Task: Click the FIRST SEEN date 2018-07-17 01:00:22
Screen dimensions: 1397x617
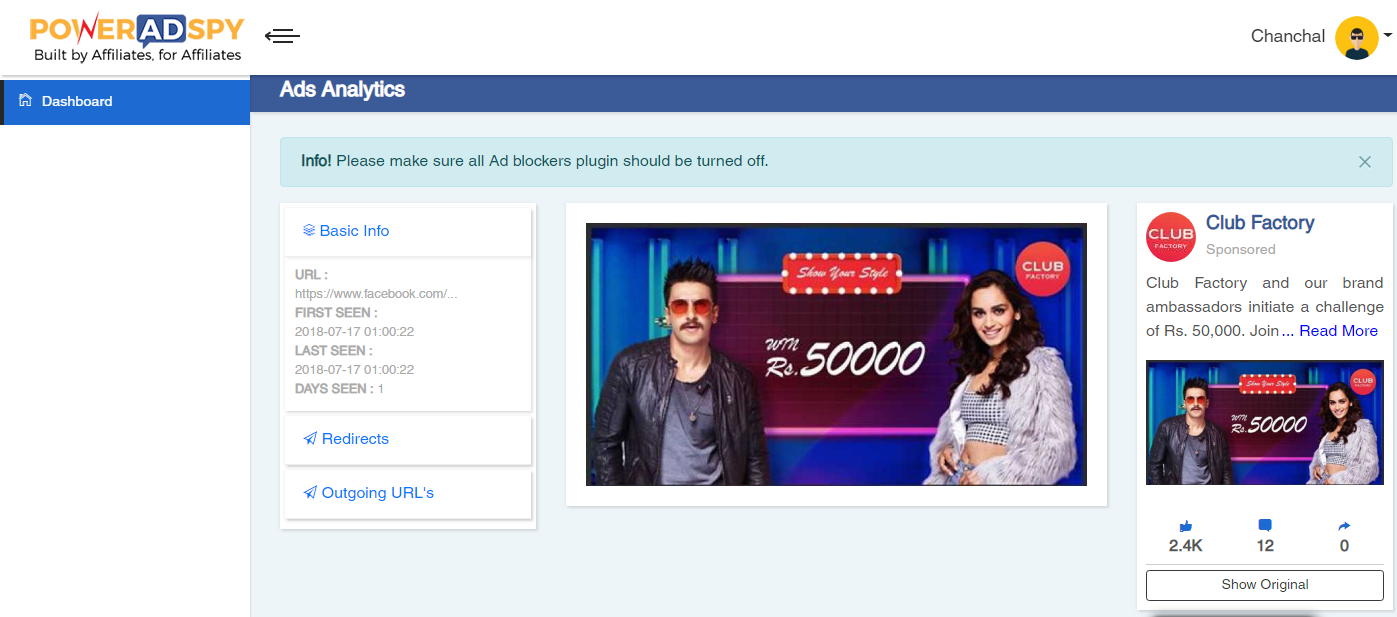Action: point(354,331)
